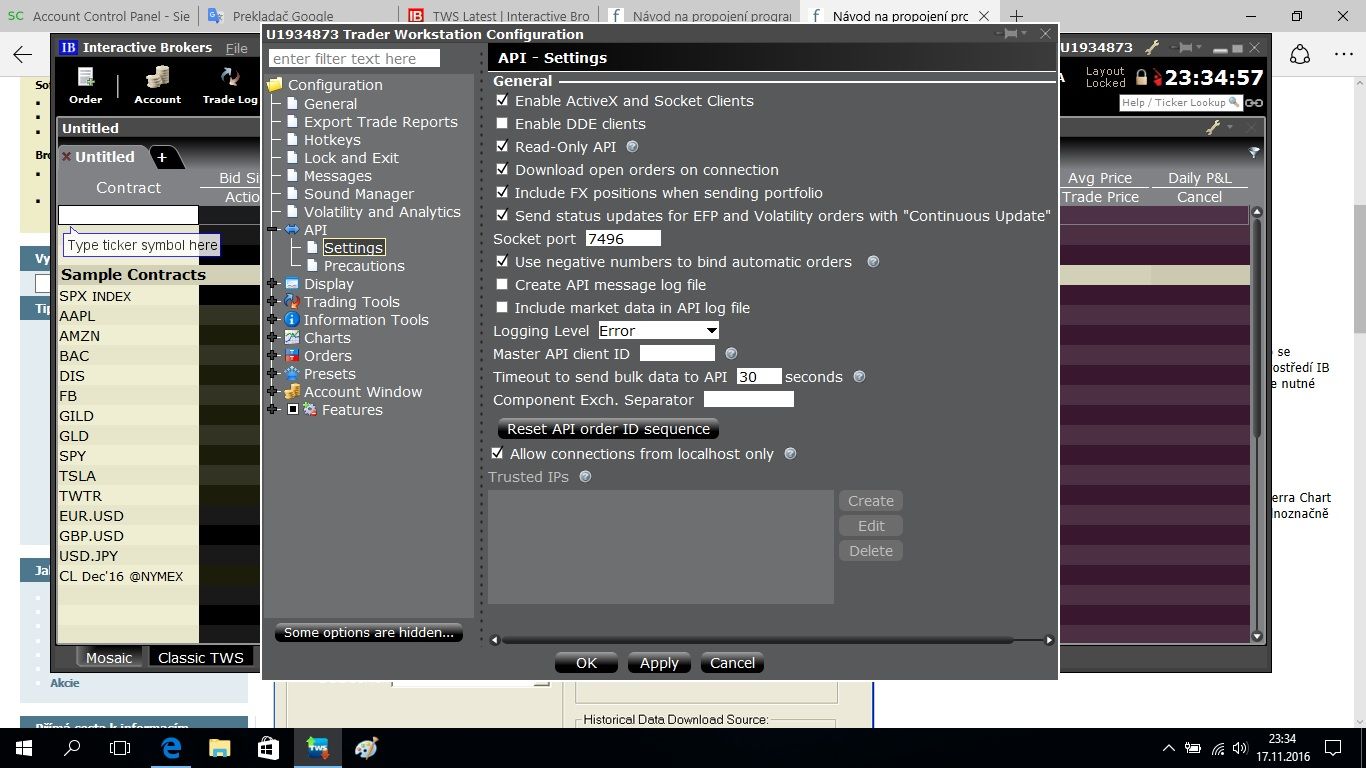This screenshot has width=1366, height=768.
Task: Open the Account window icon in TWS
Action: click(x=157, y=85)
